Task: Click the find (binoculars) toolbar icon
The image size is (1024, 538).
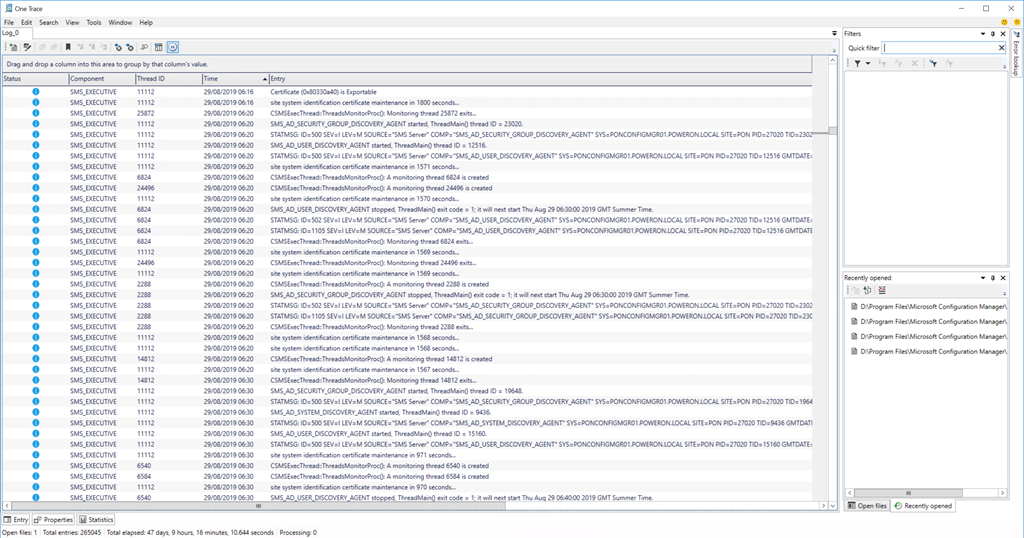Action: tap(144, 46)
